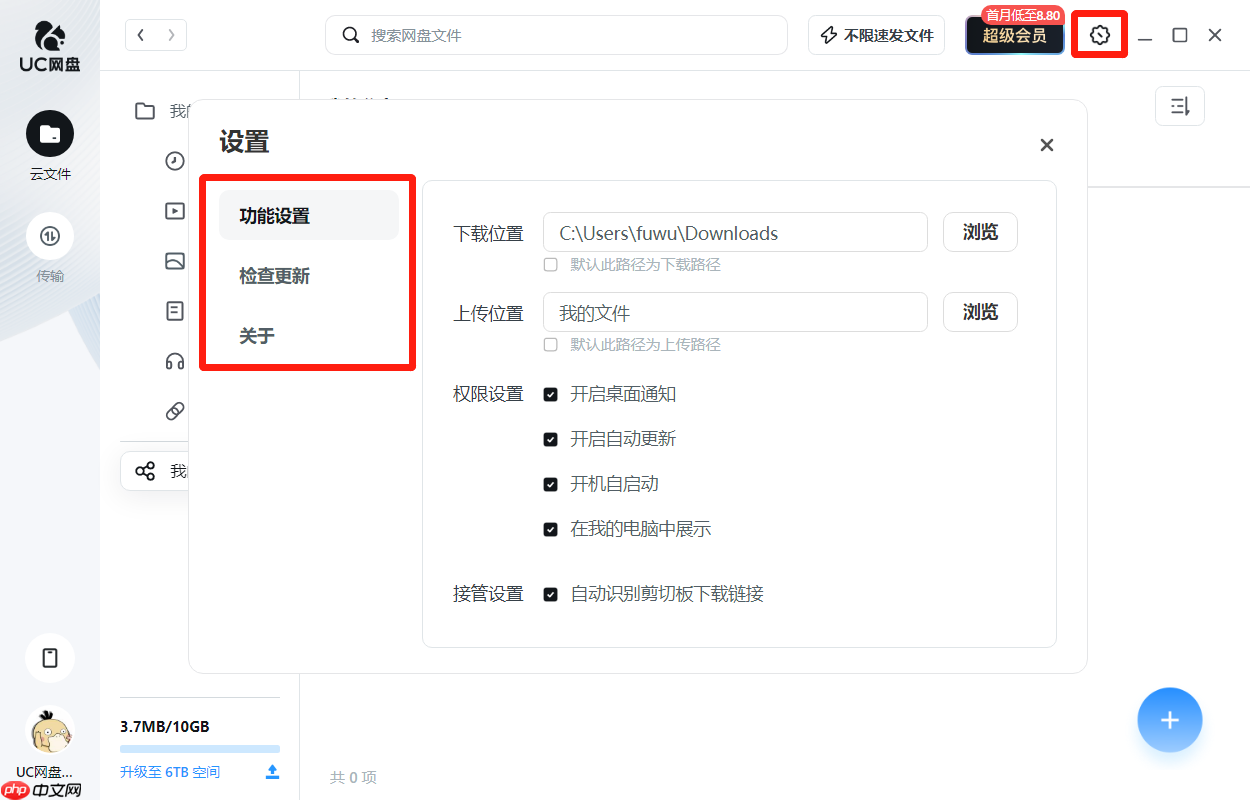The width and height of the screenshot is (1250, 800).
Task: Uncheck 自动识别剪切板下载链接
Action: pos(550,595)
